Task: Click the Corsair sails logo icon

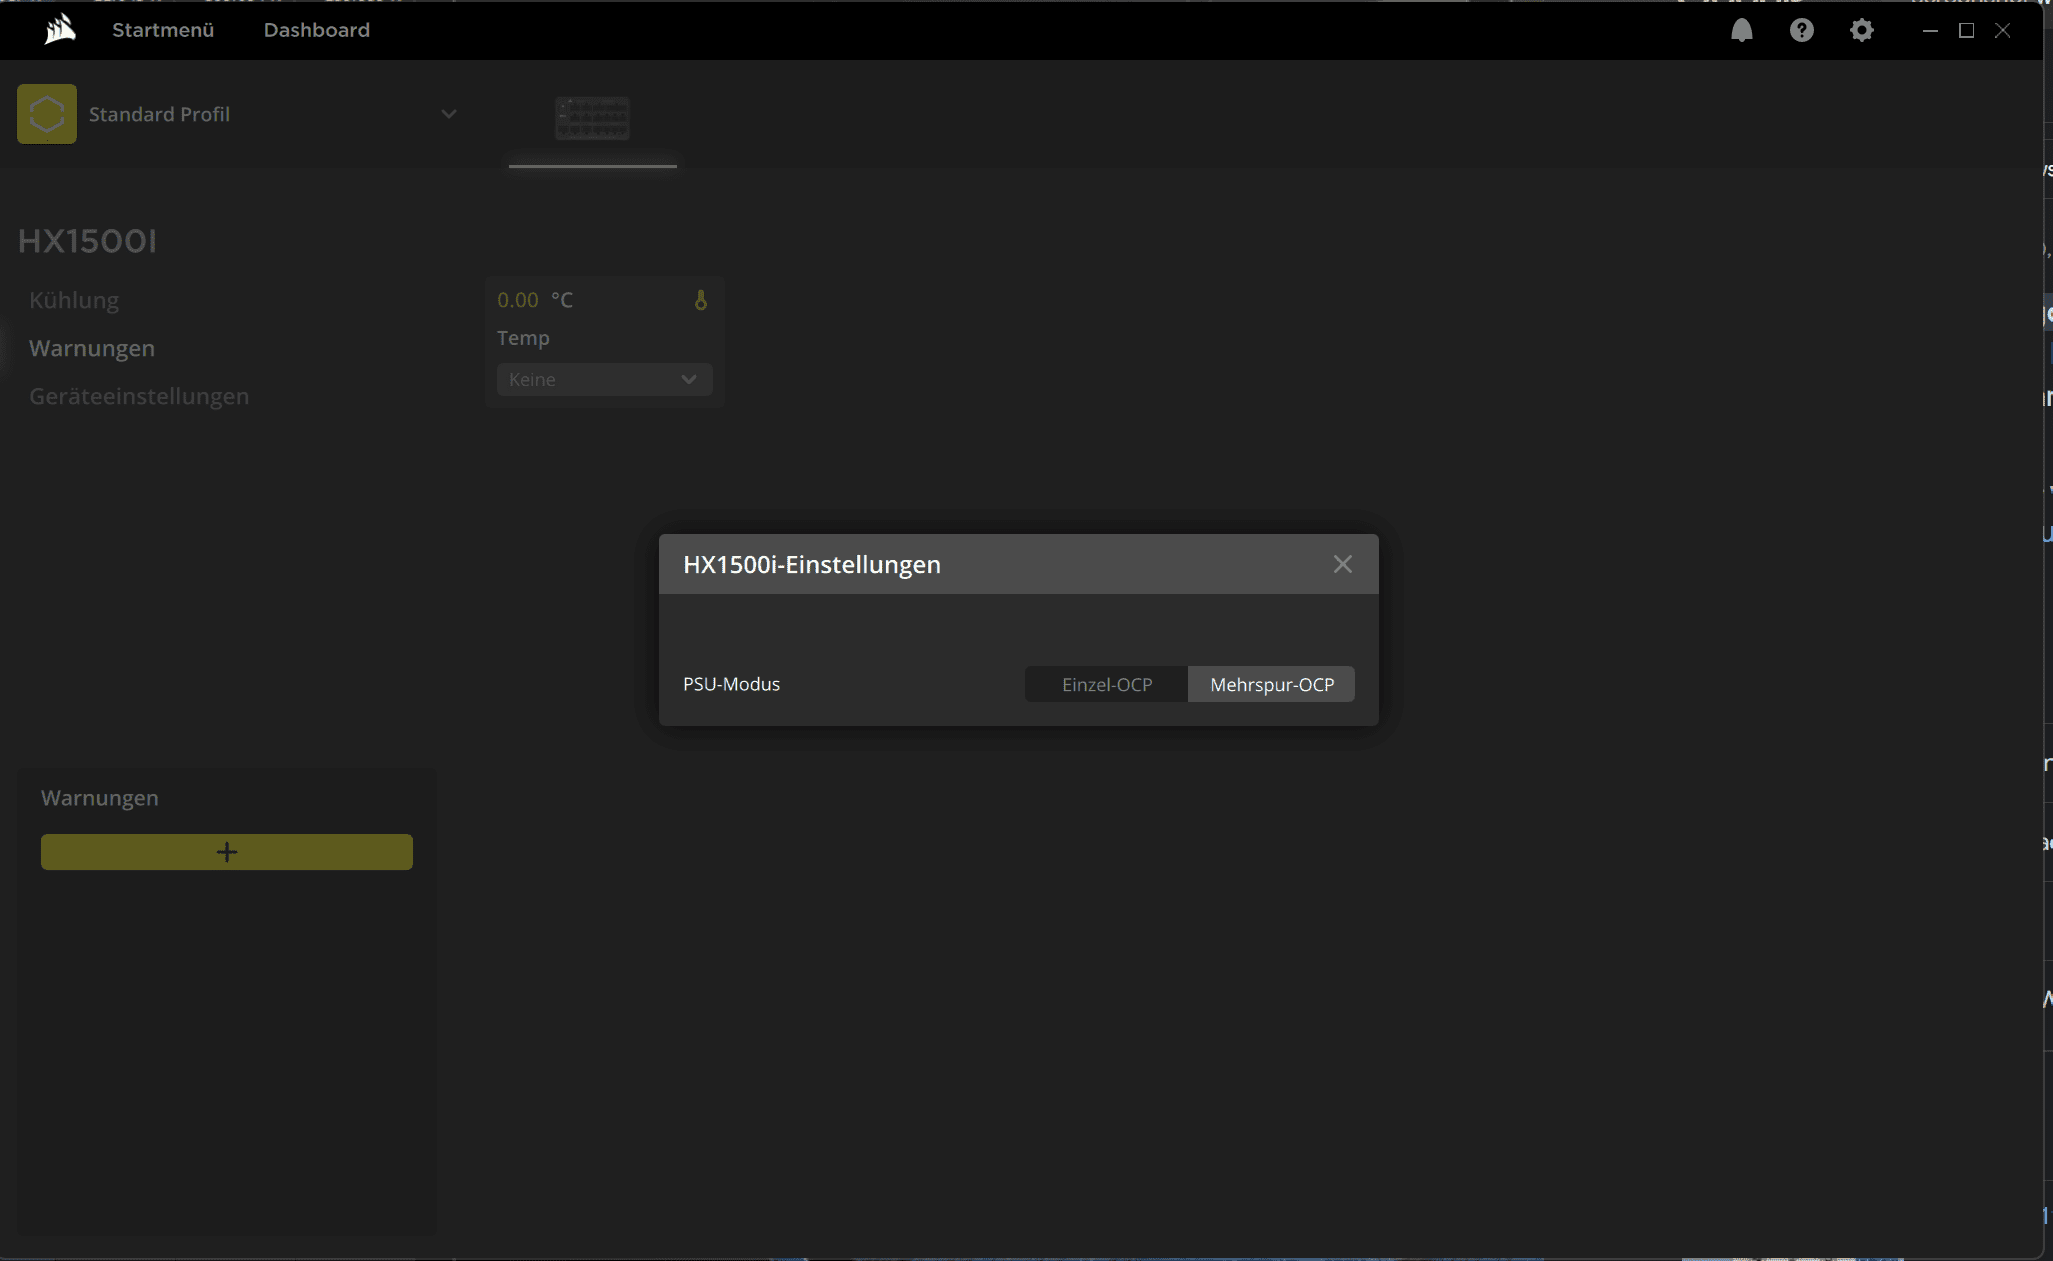Action: [x=60, y=29]
